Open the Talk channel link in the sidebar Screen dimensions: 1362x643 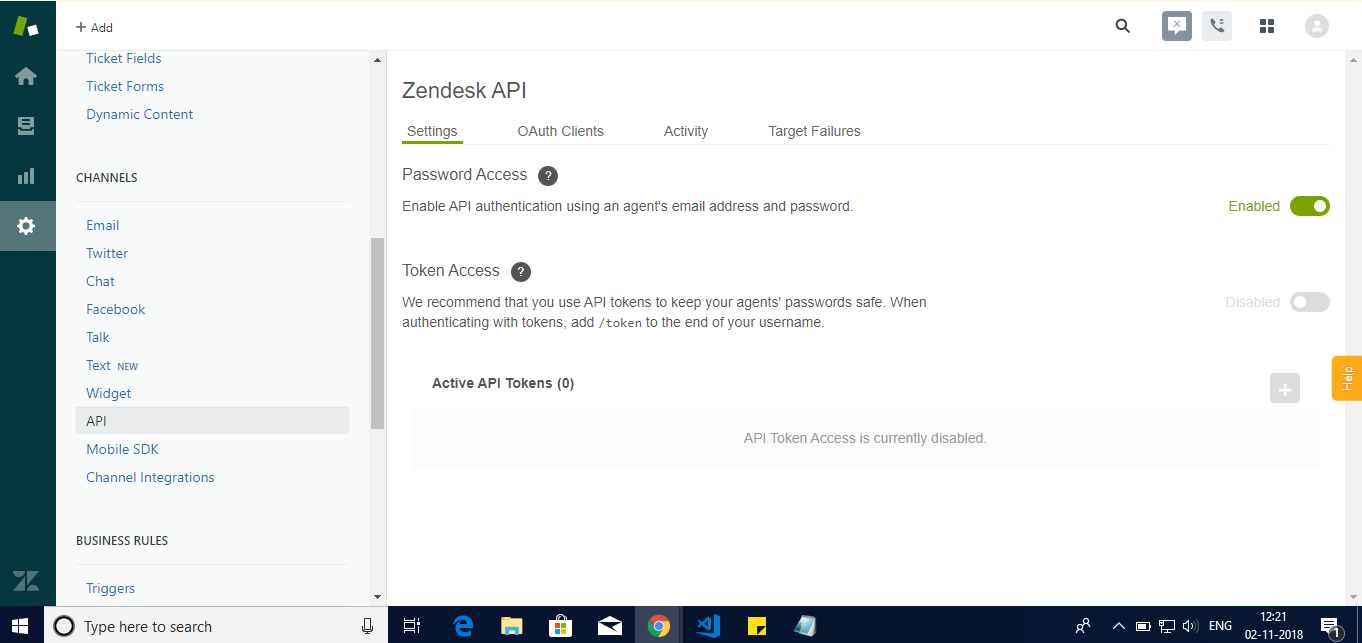98,337
